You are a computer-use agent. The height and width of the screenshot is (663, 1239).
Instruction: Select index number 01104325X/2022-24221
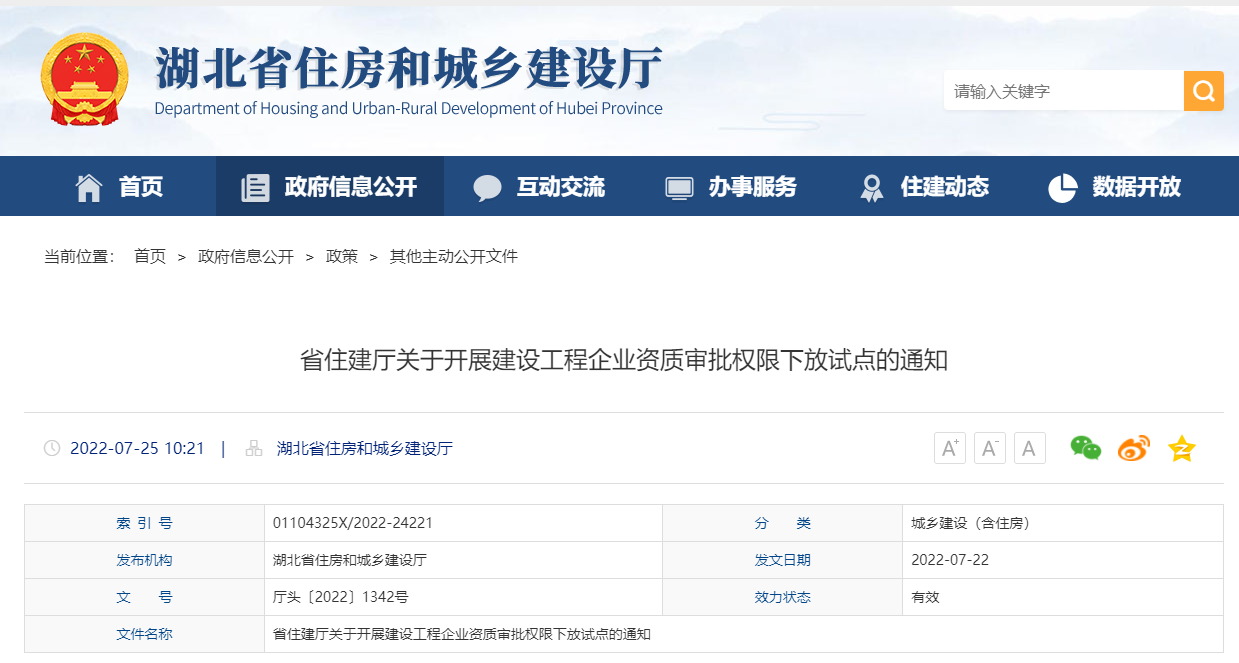tap(353, 523)
